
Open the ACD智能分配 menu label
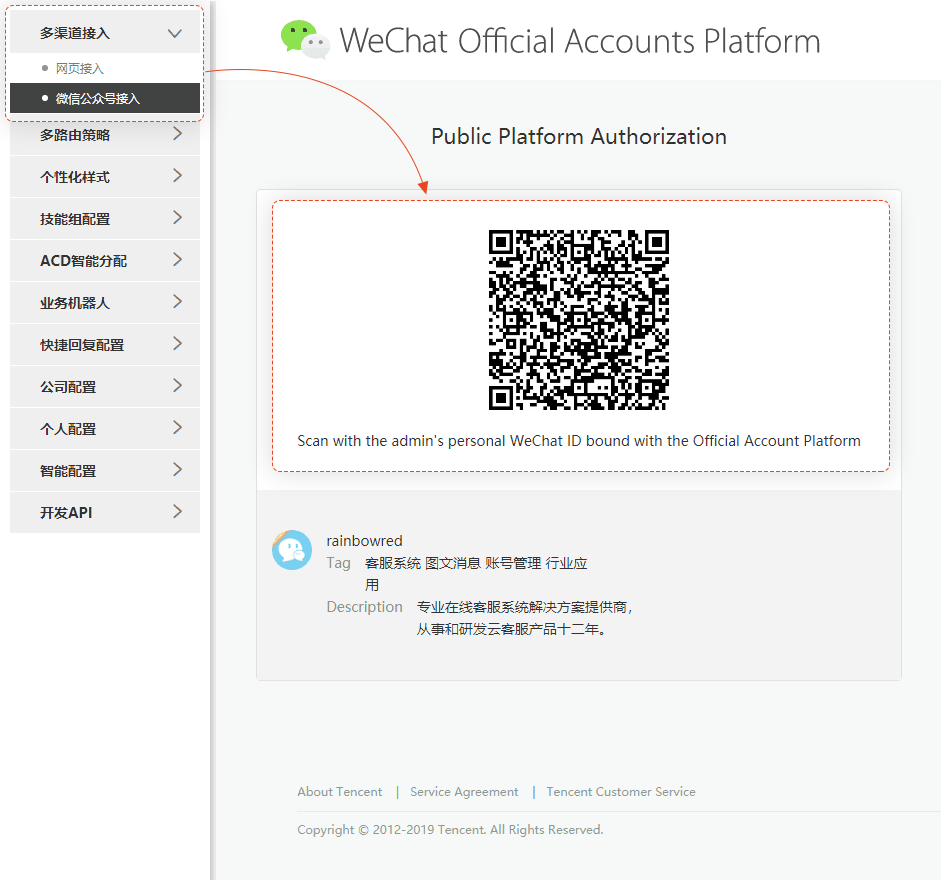pos(83,261)
